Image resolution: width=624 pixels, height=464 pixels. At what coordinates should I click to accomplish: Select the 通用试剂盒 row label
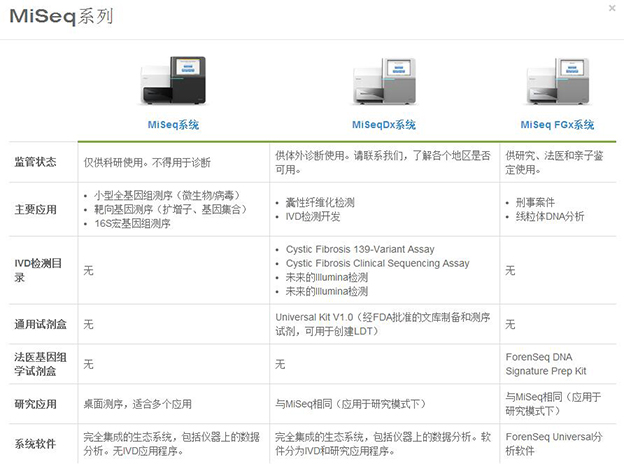pos(40,324)
